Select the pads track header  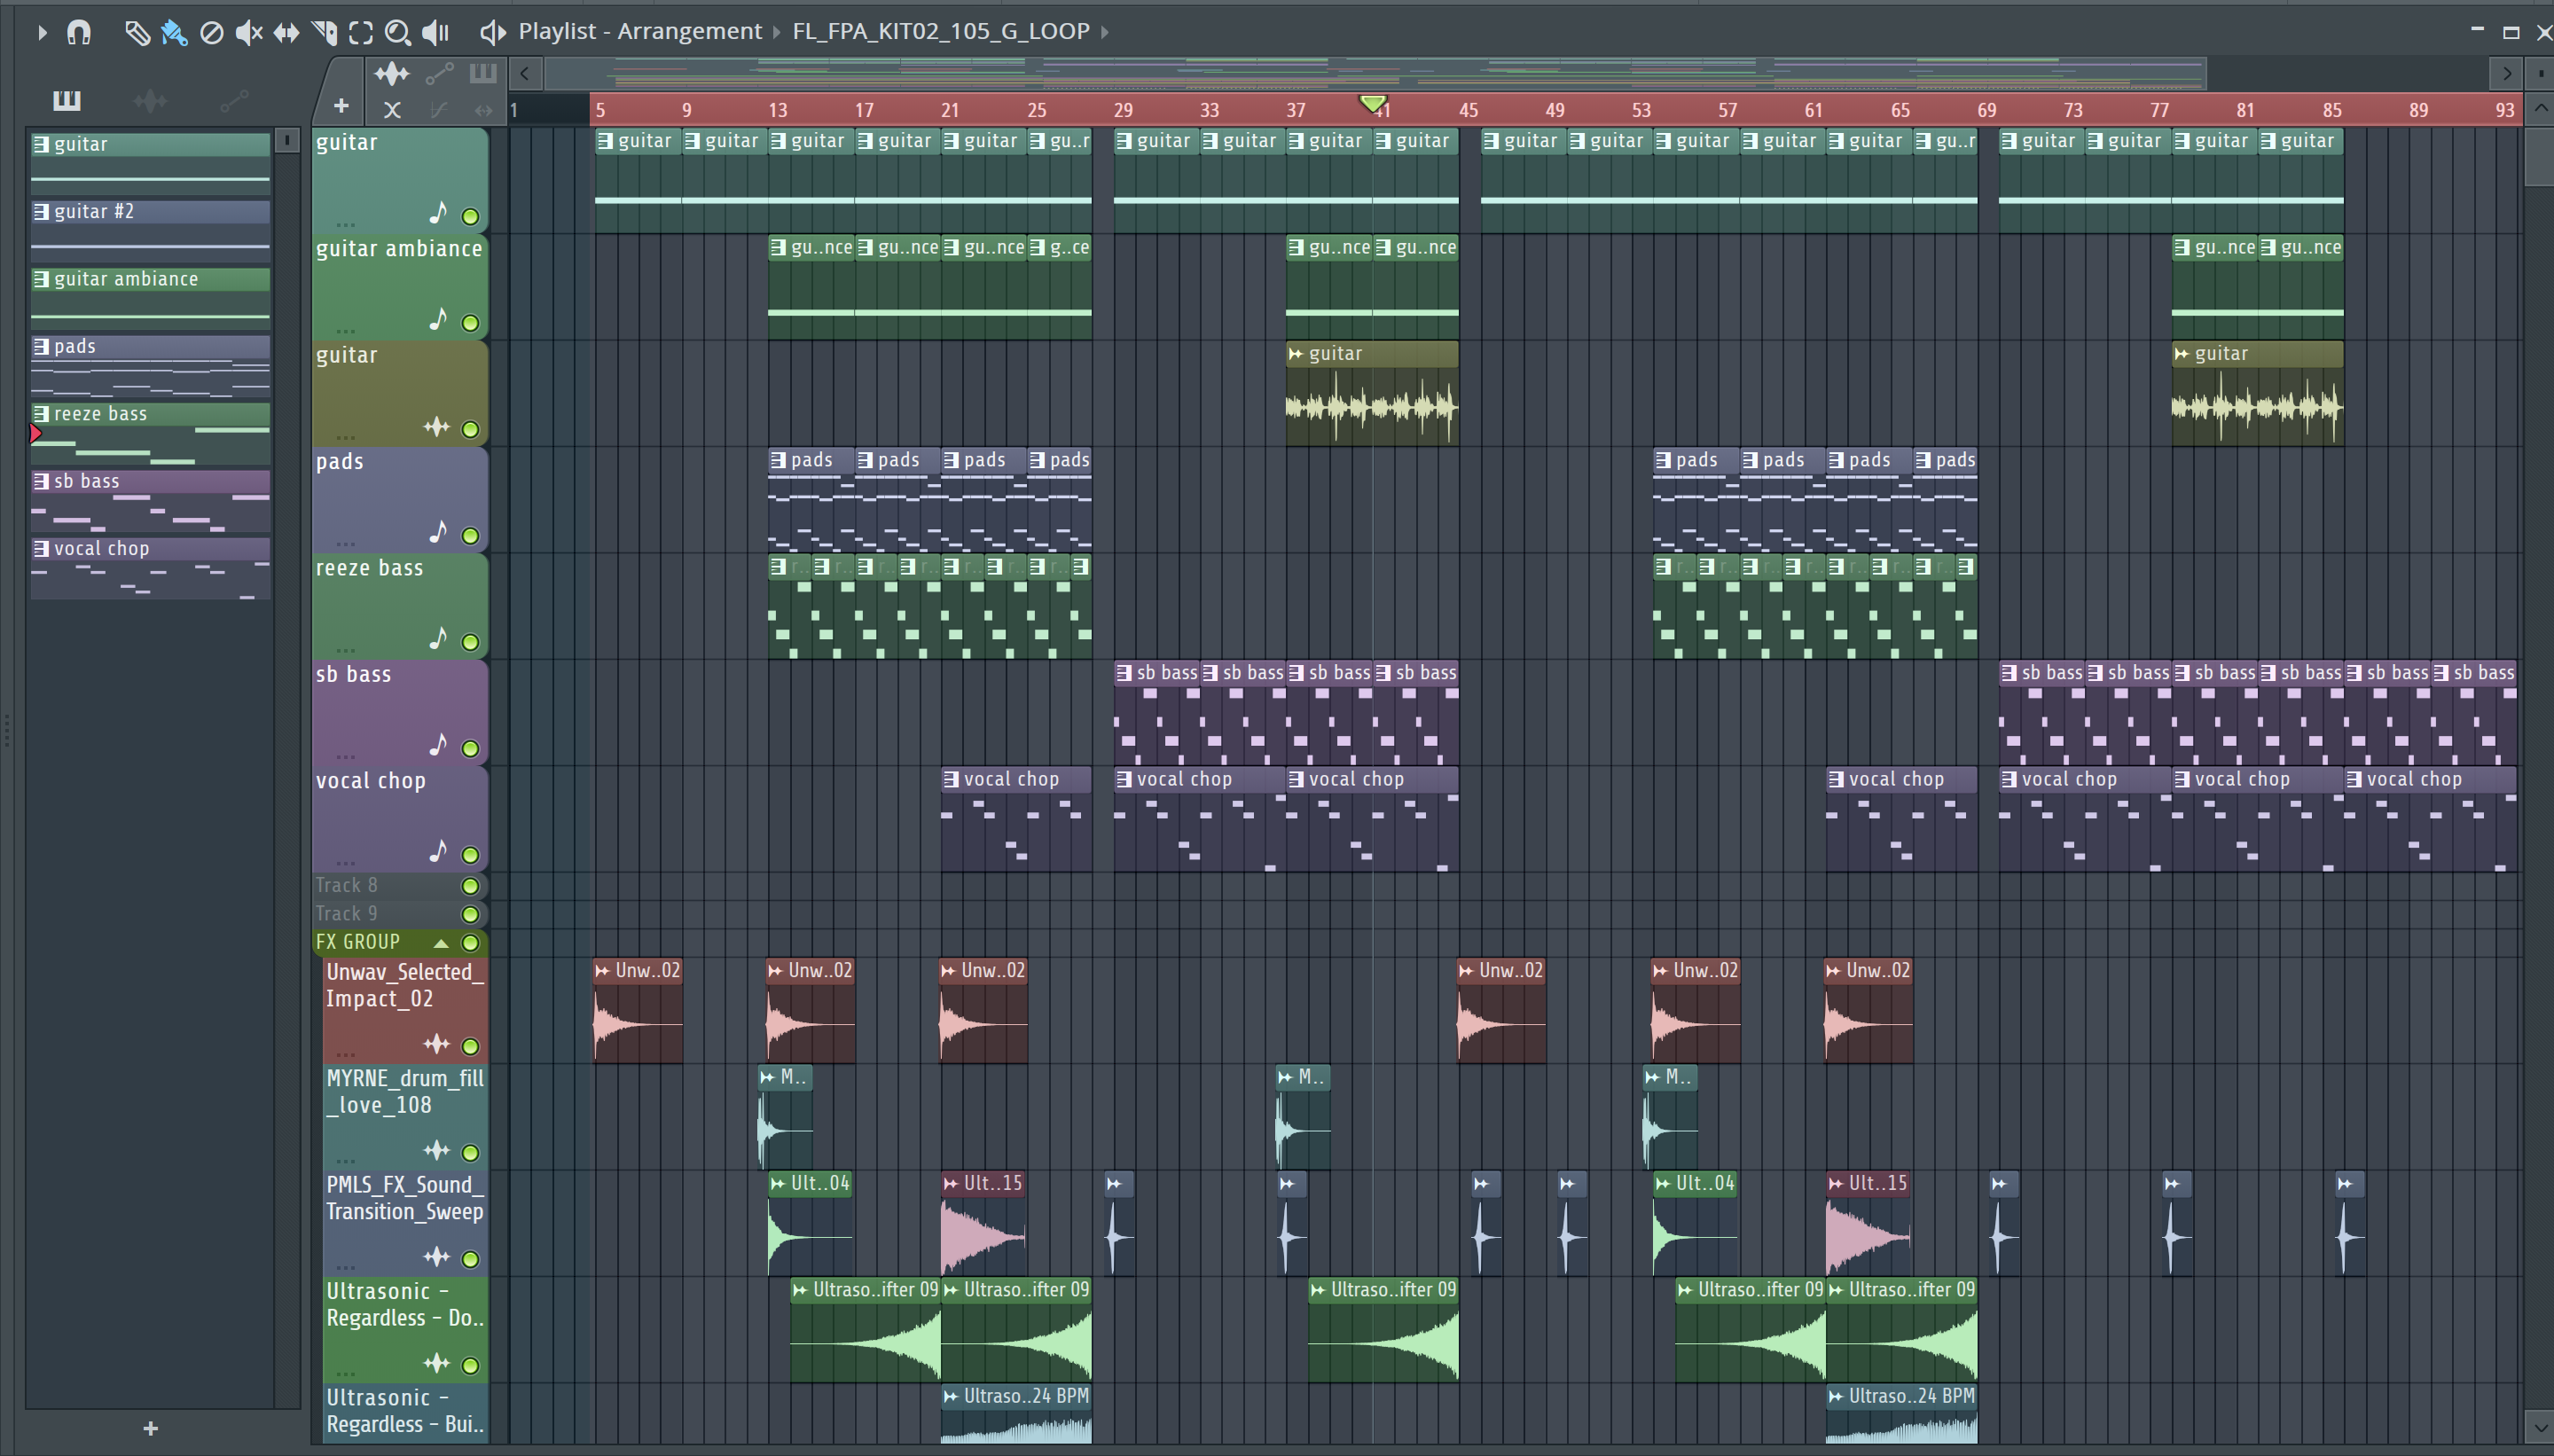point(400,499)
